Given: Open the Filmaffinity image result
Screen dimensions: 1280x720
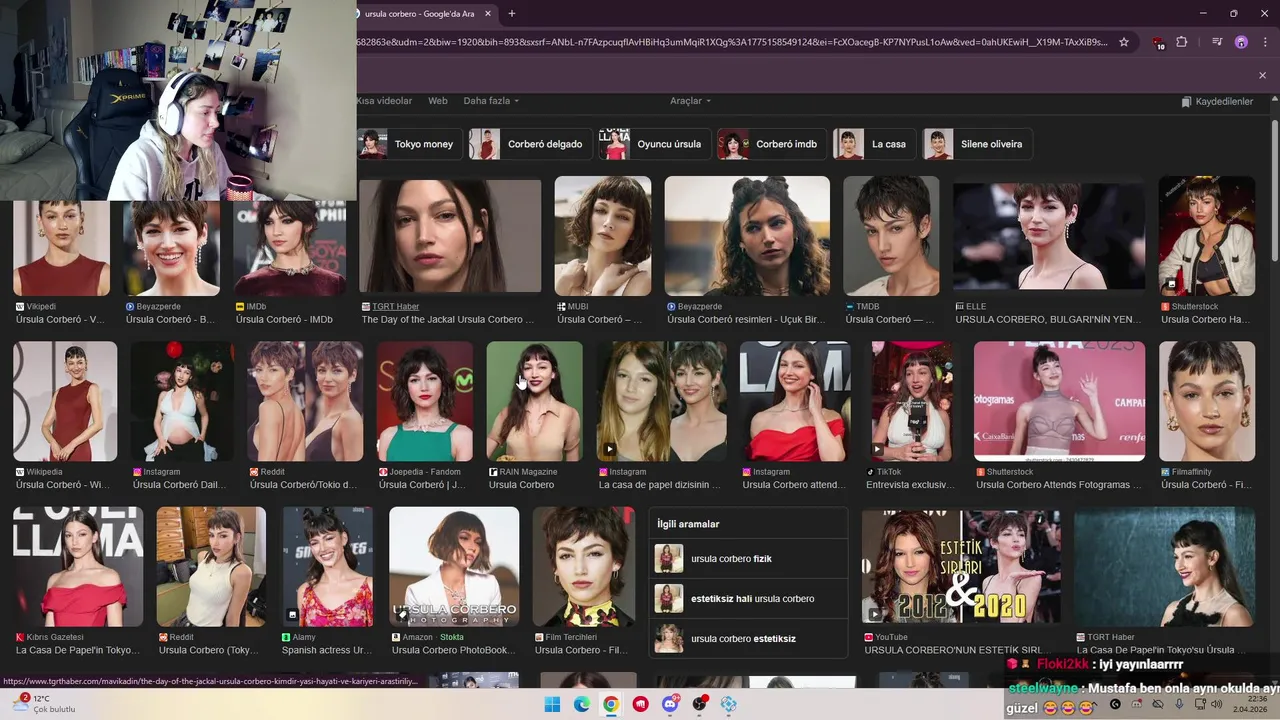Looking at the screenshot, I should click(x=1207, y=401).
